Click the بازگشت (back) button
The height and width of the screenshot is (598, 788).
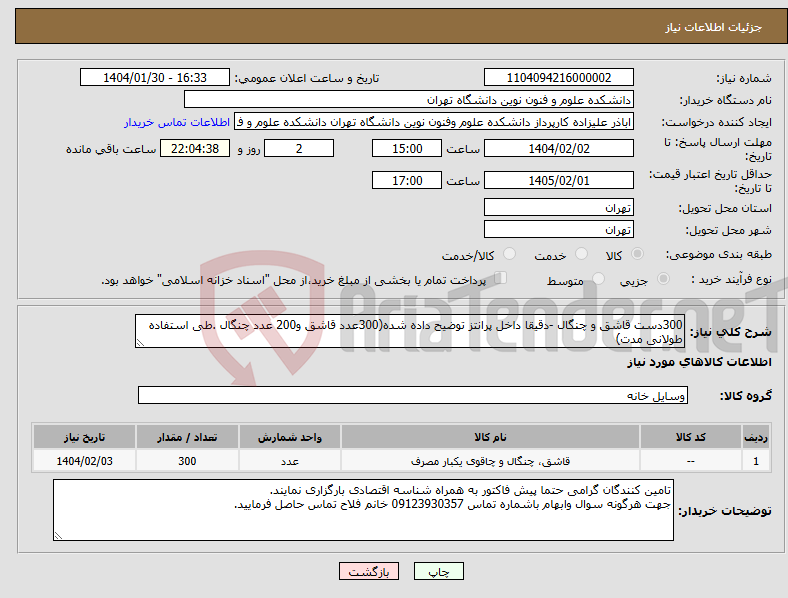click(369, 571)
